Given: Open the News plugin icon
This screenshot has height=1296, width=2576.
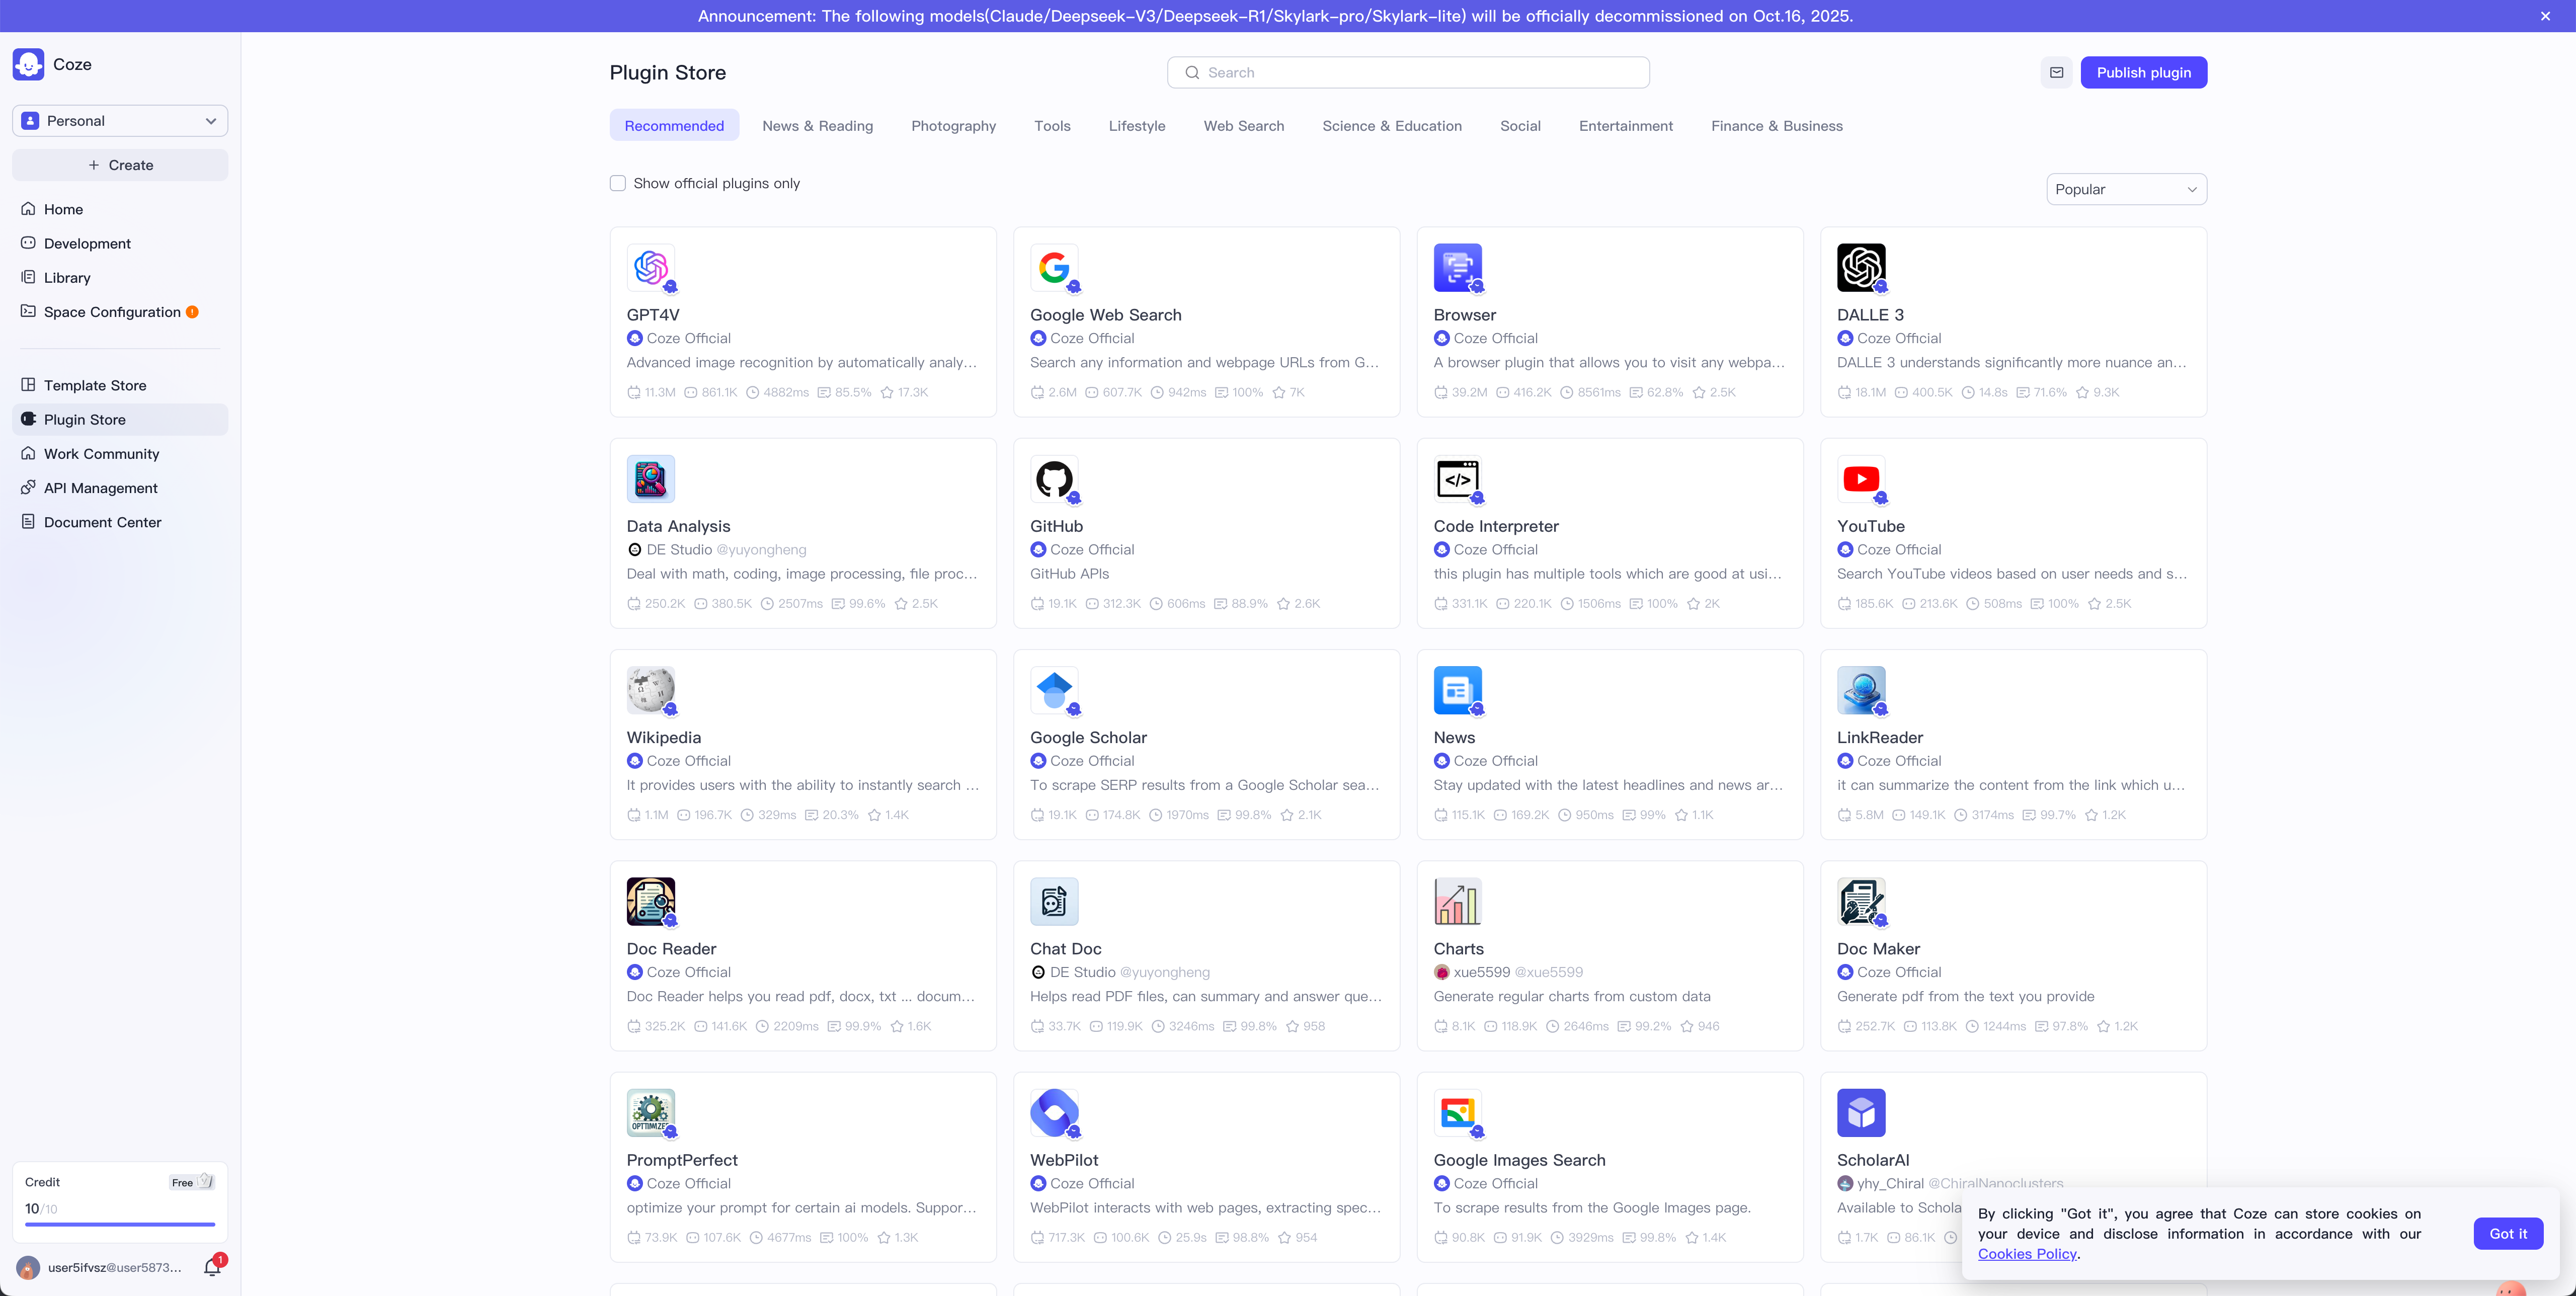Looking at the screenshot, I should tap(1458, 690).
